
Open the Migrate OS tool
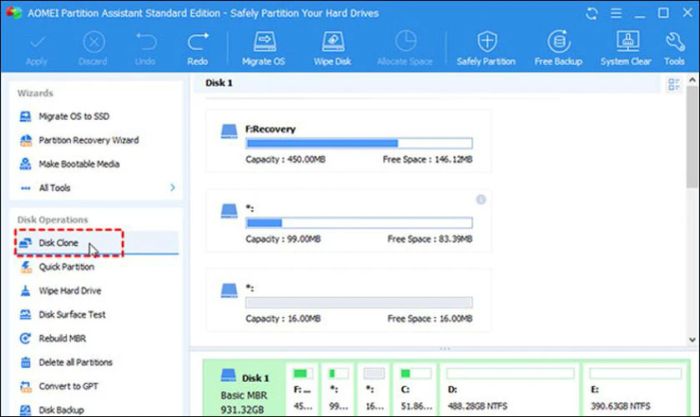click(263, 49)
